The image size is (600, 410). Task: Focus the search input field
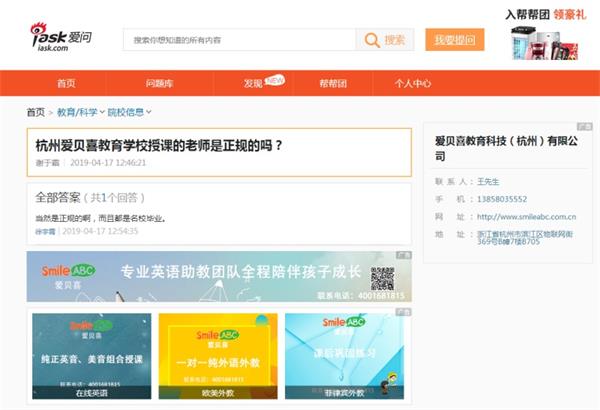click(x=240, y=40)
